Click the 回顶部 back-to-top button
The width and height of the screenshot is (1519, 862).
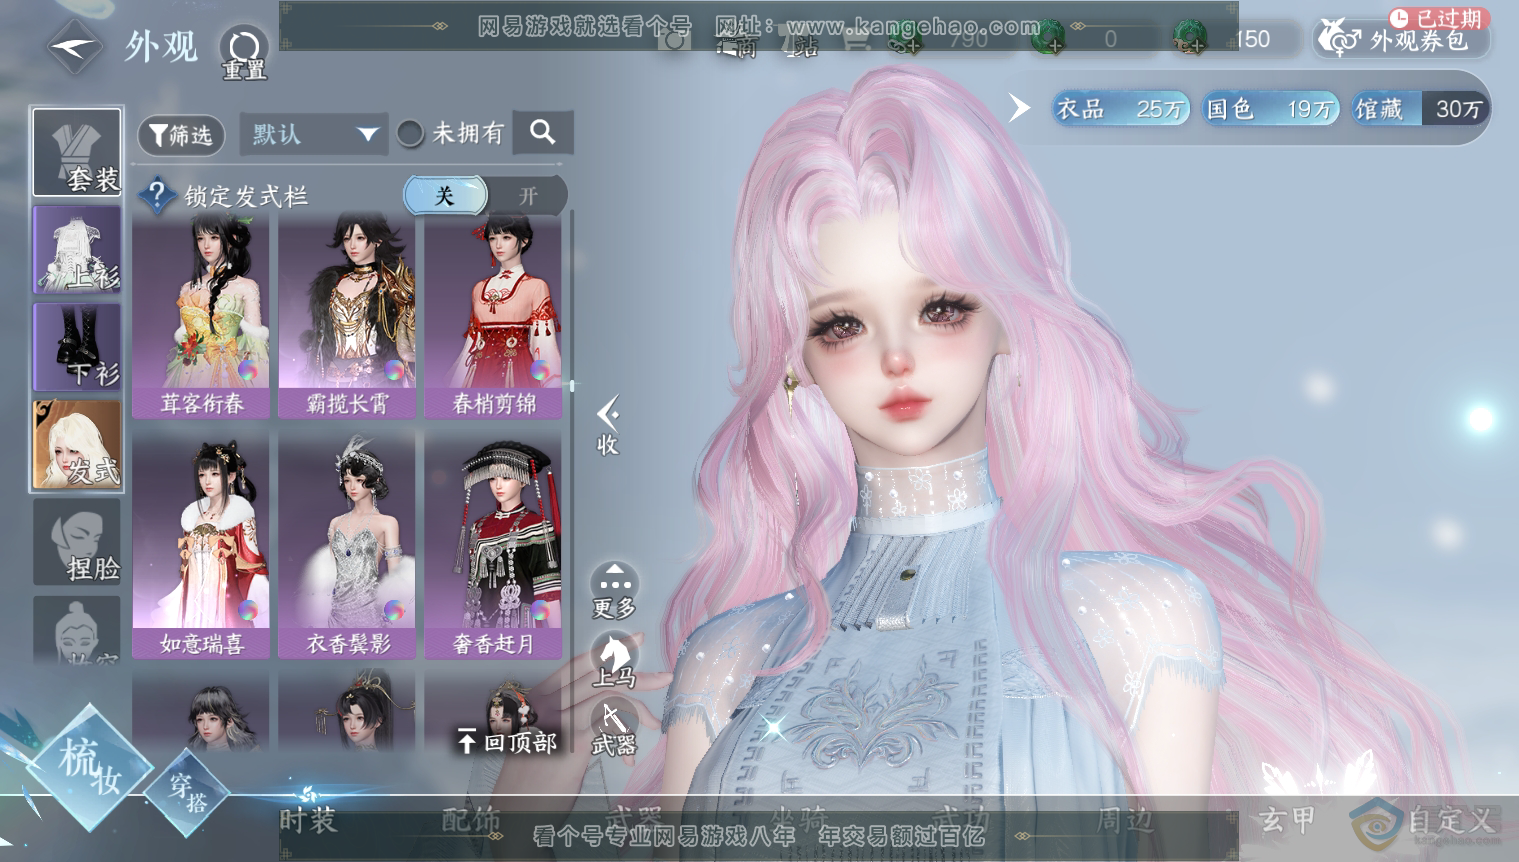[x=506, y=741]
